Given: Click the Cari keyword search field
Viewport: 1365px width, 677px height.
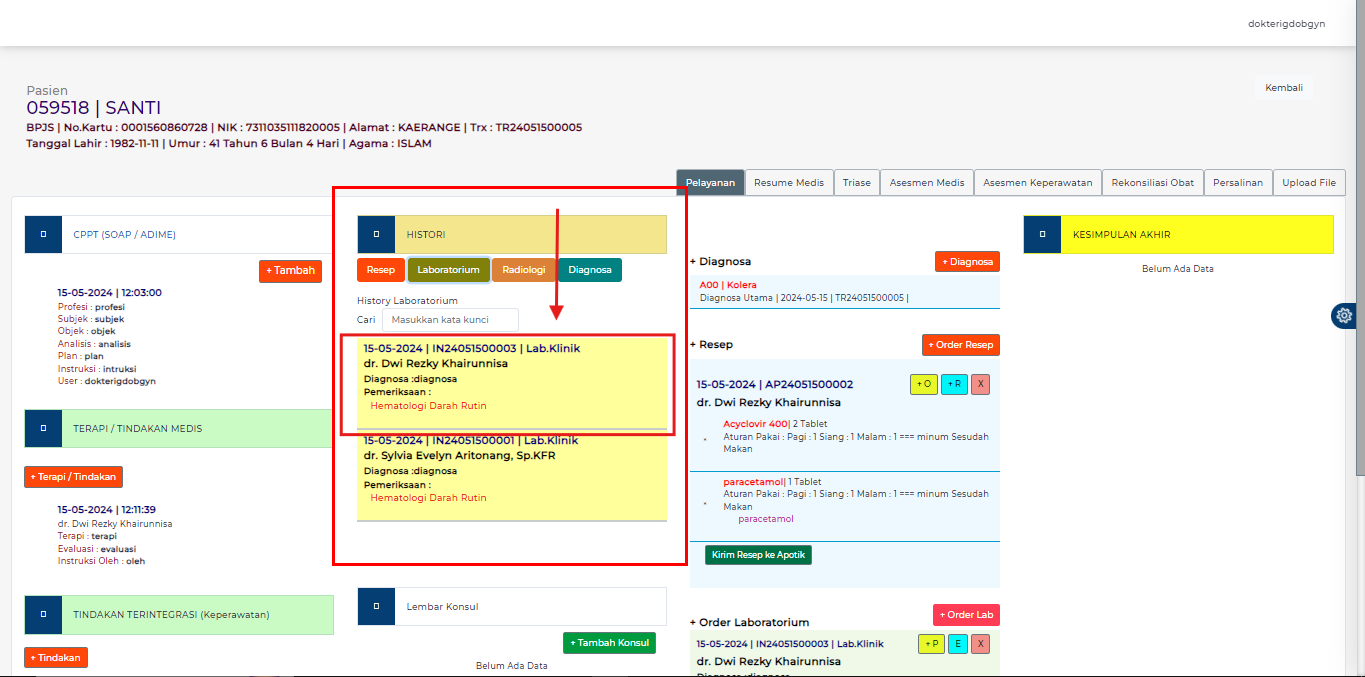Looking at the screenshot, I should (x=450, y=319).
